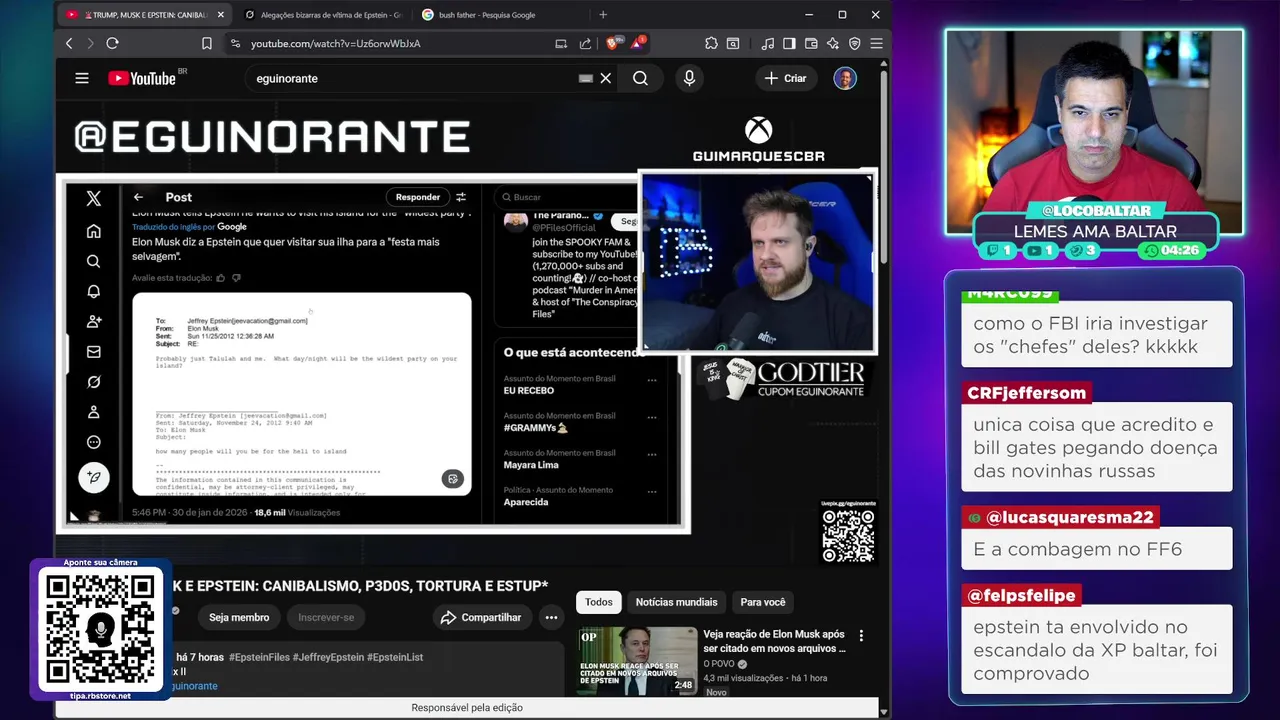
Task: Open a new browser tab
Action: click(603, 15)
